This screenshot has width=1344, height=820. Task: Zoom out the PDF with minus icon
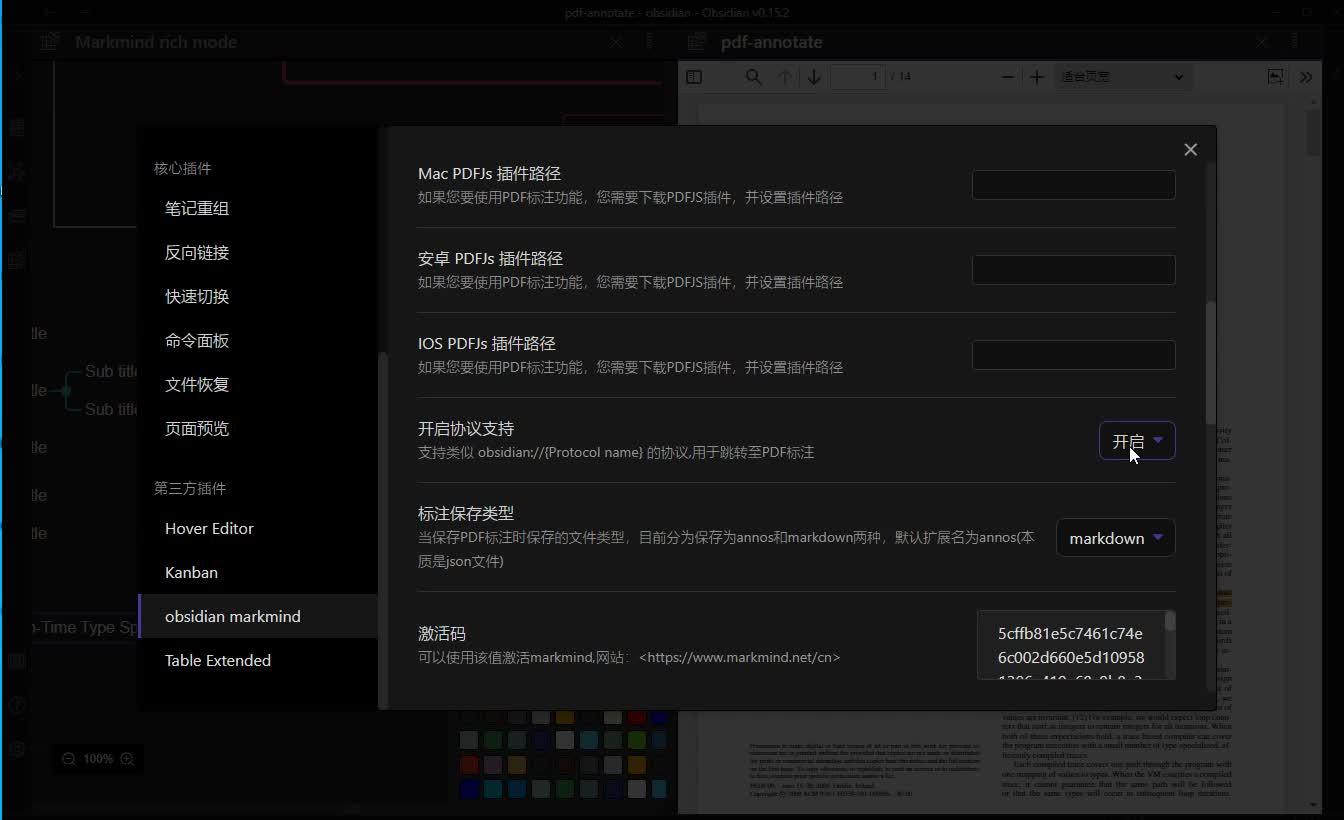tap(1007, 76)
